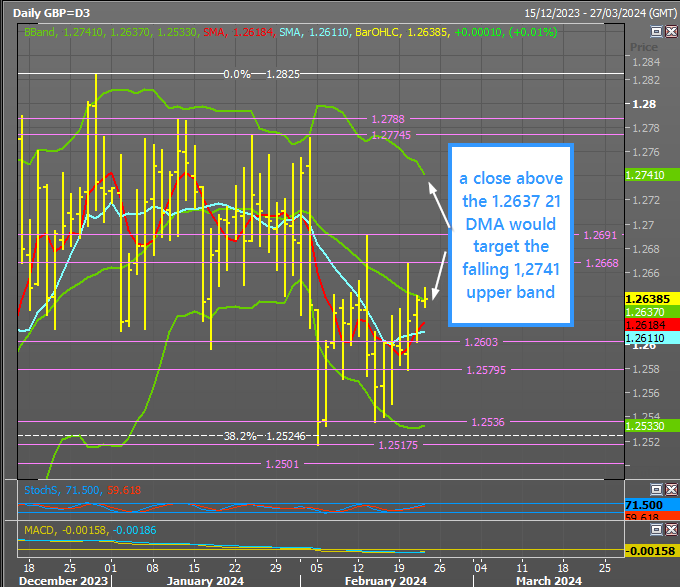
Task: Select the 1.25175 horizontal level label
Action: [398, 445]
